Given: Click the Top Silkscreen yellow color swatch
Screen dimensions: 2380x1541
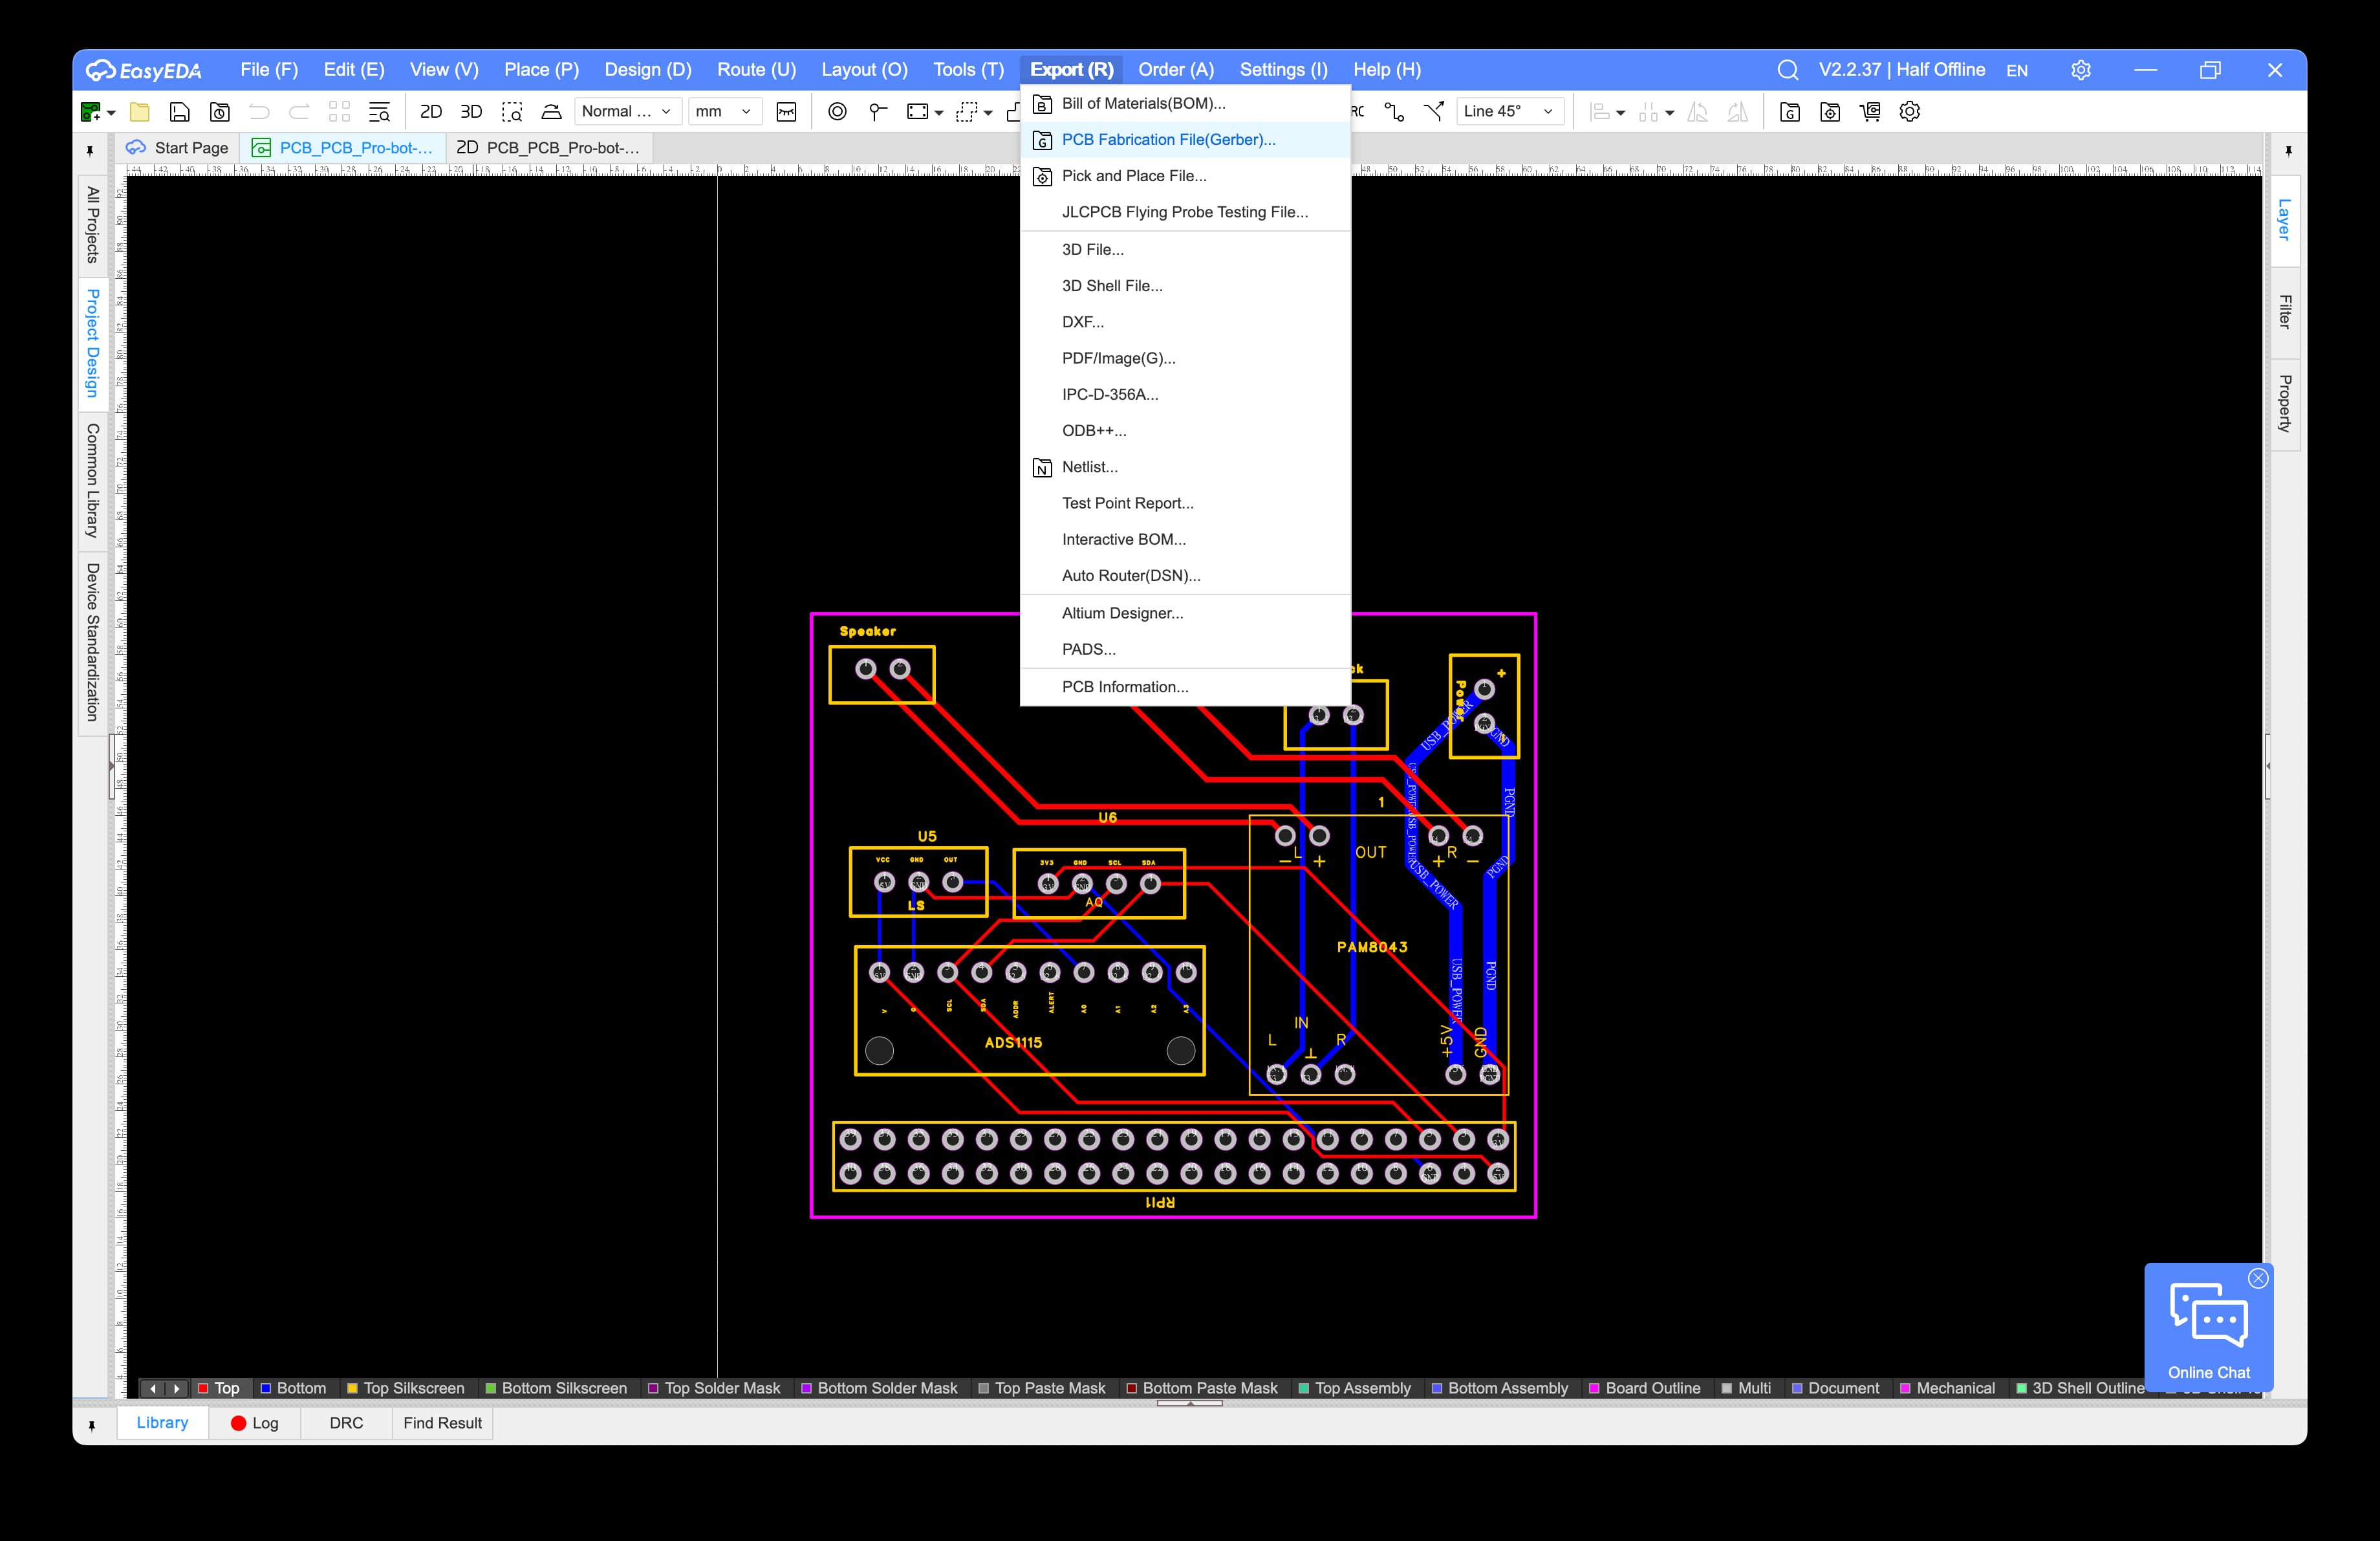Looking at the screenshot, I should coord(352,1388).
